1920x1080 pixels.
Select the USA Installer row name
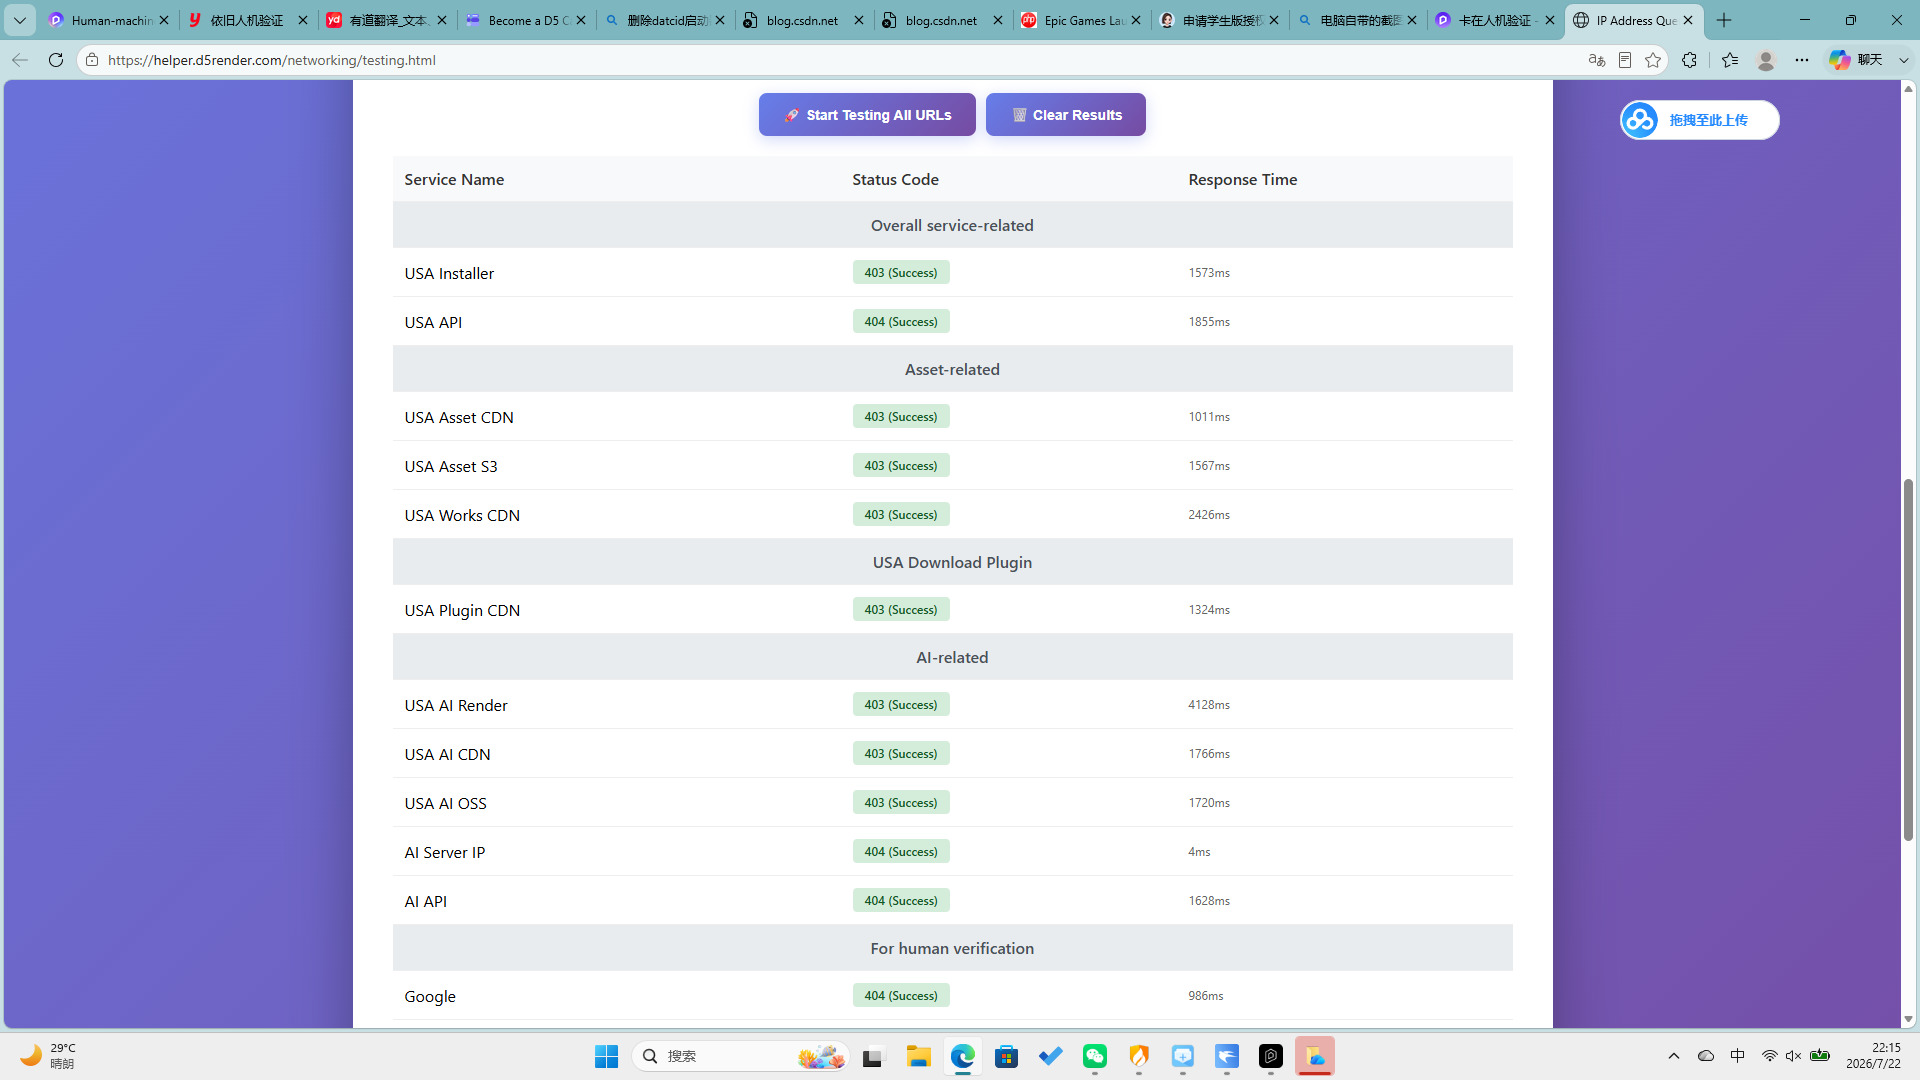(449, 273)
